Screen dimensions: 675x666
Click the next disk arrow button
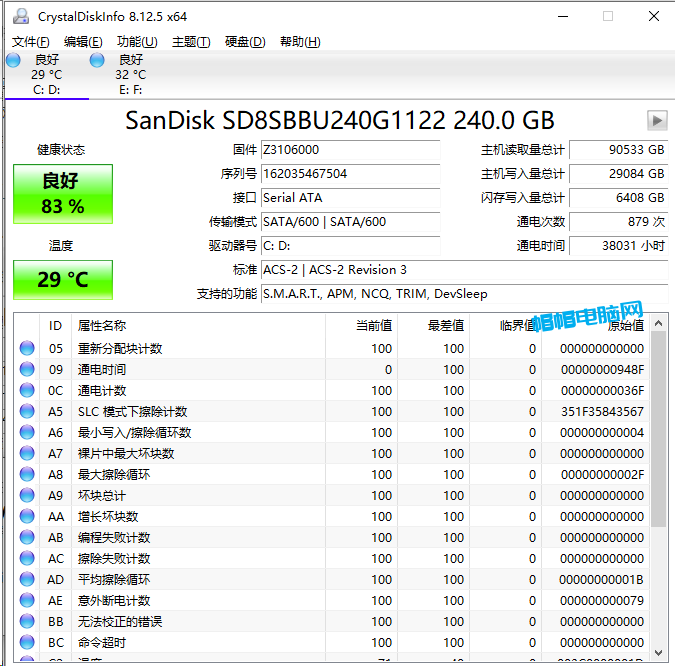click(x=657, y=120)
